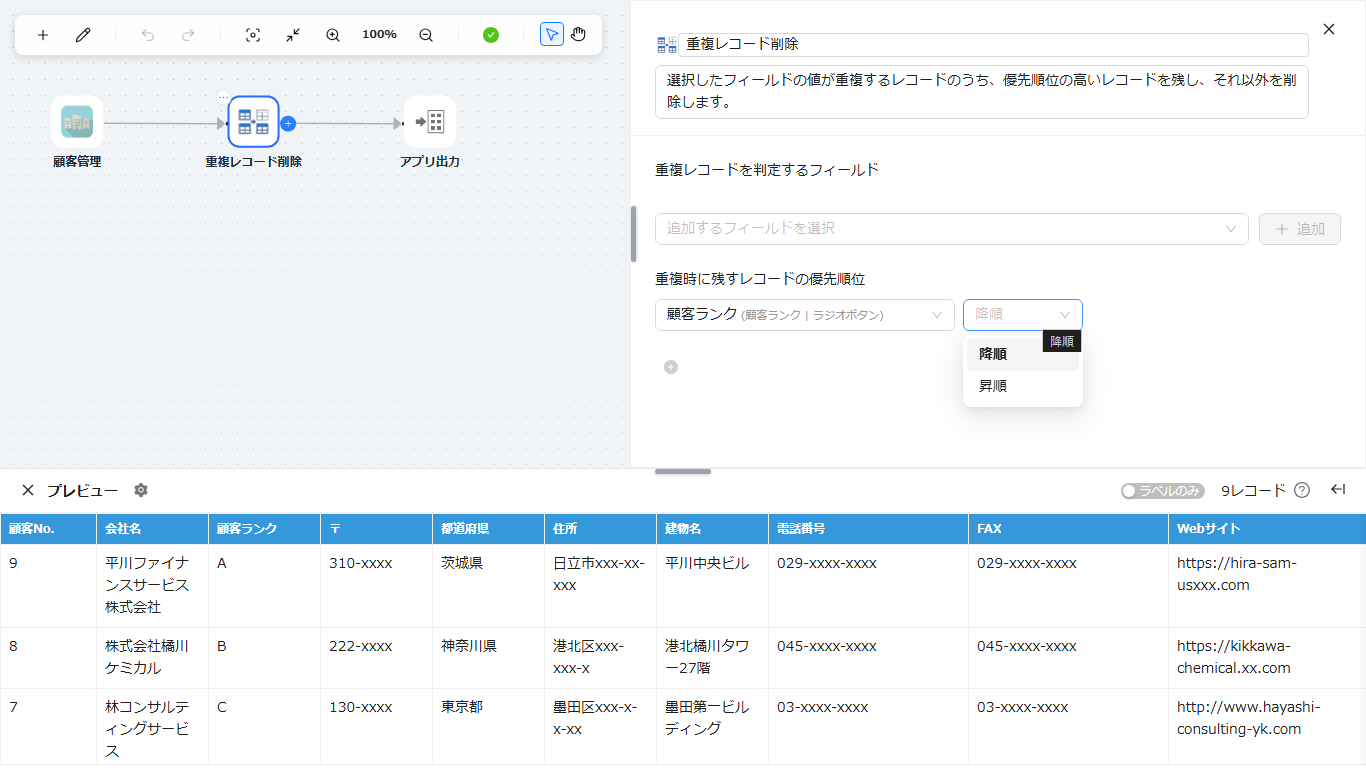Screen dimensions: 1366x768
Task: Select the 重複レコード削除 node icon
Action: pyautogui.click(x=253, y=122)
